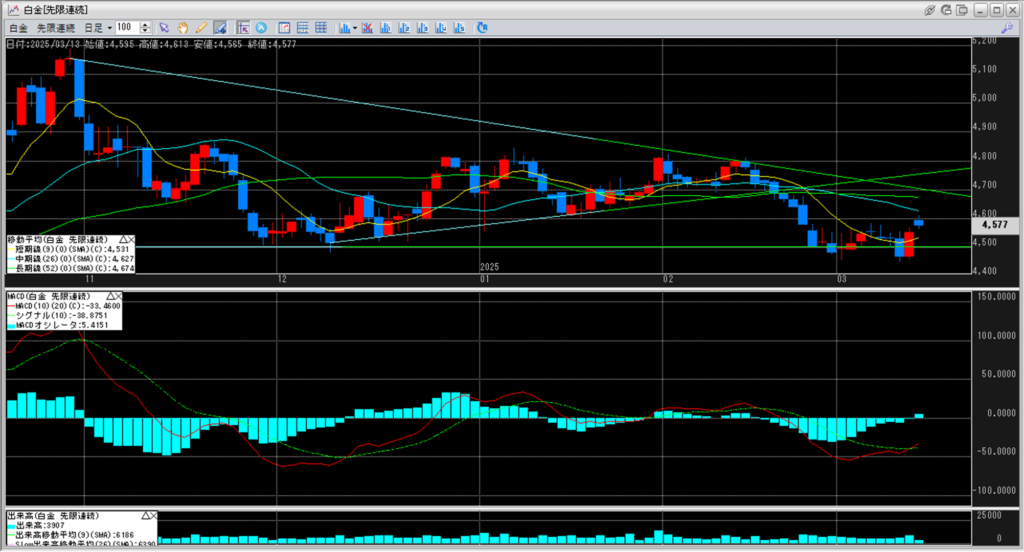This screenshot has width=1024, height=552.
Task: Click the link chain icon in title bar
Action: (x=930, y=9)
